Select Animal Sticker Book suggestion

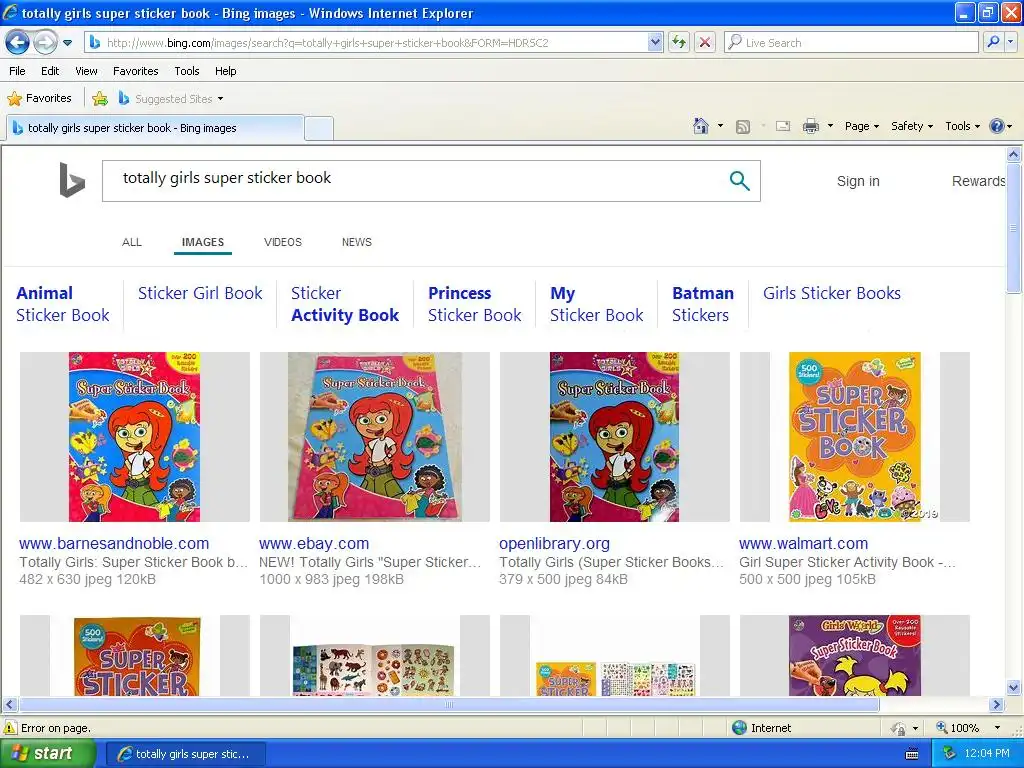(x=63, y=304)
